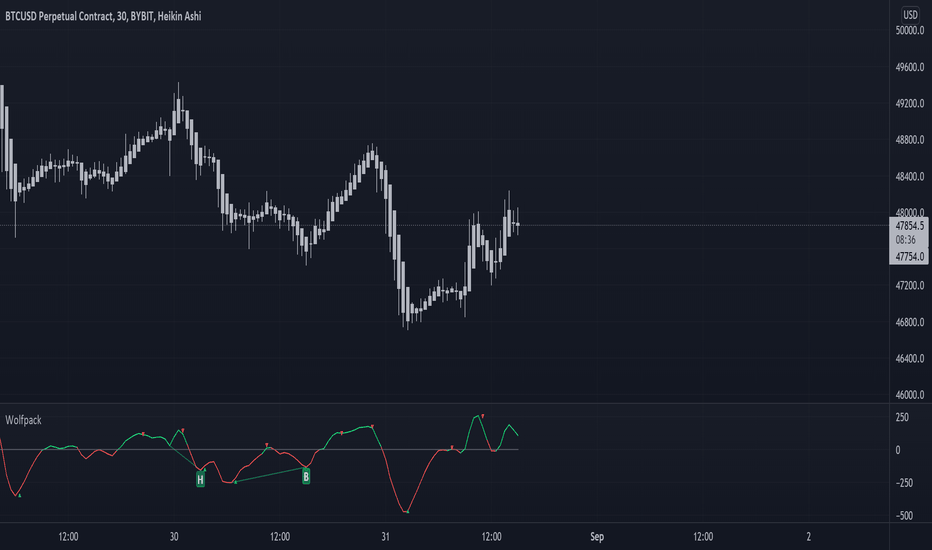Click the 30 date label on time axis

point(174,537)
